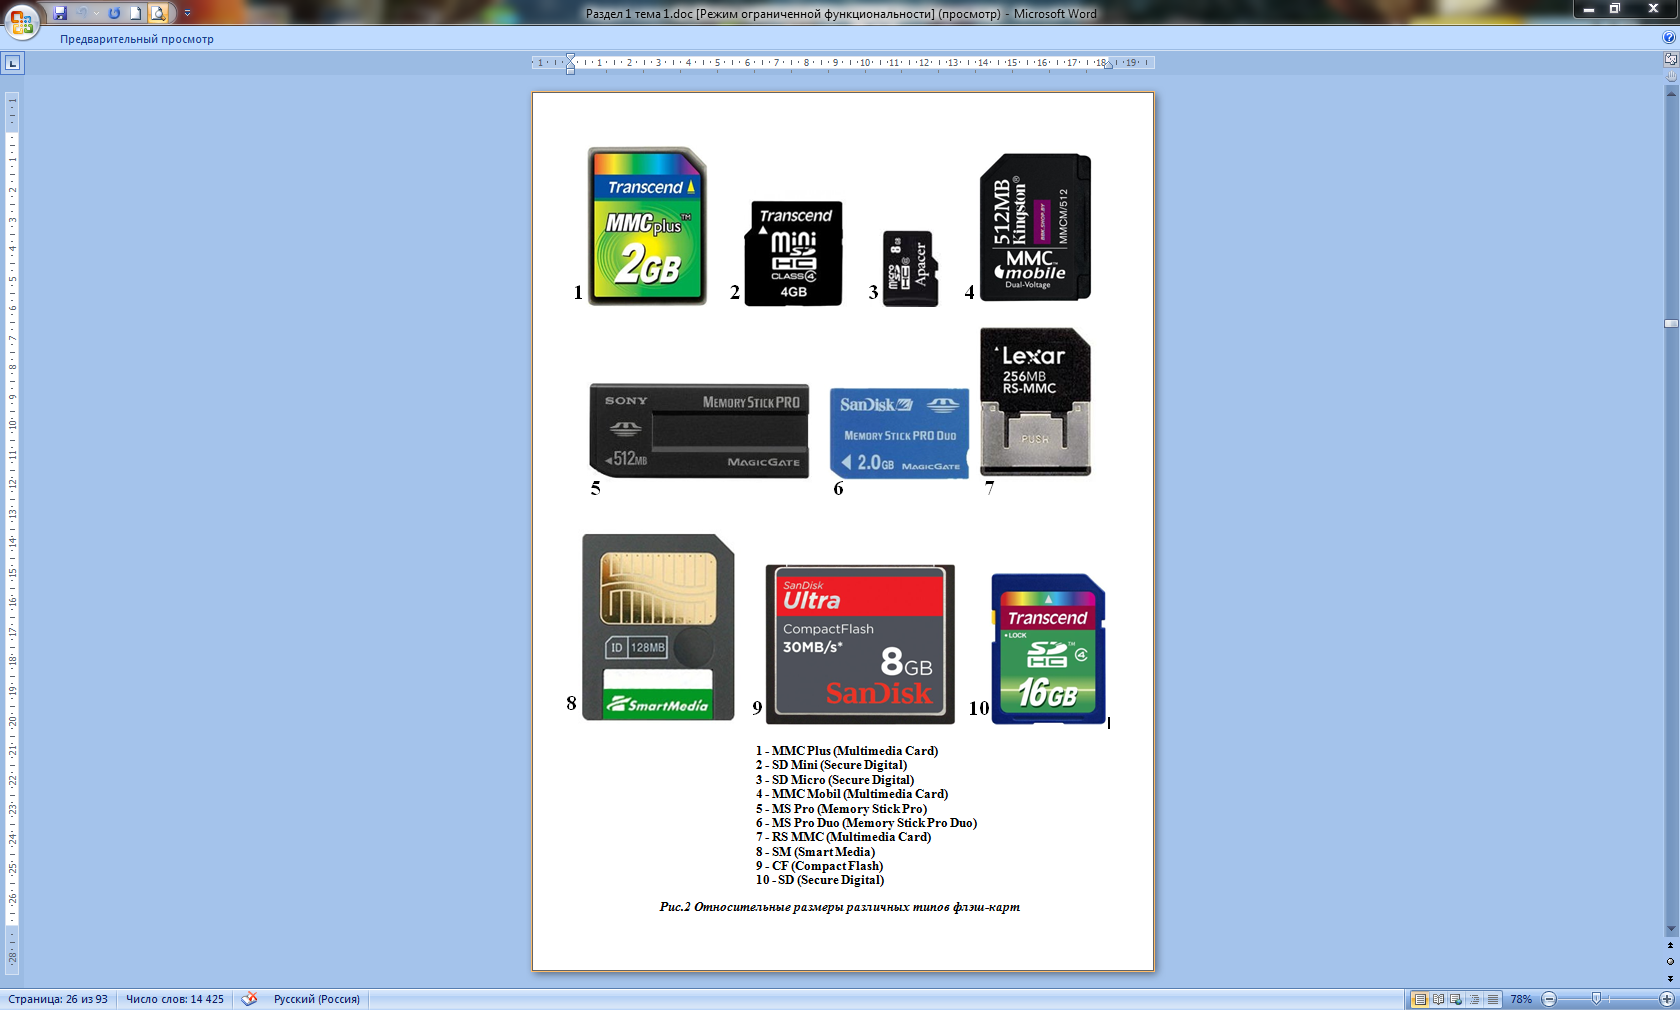This screenshot has height=1010, width=1680.
Task: Open the Office button menu
Action: coord(21,20)
